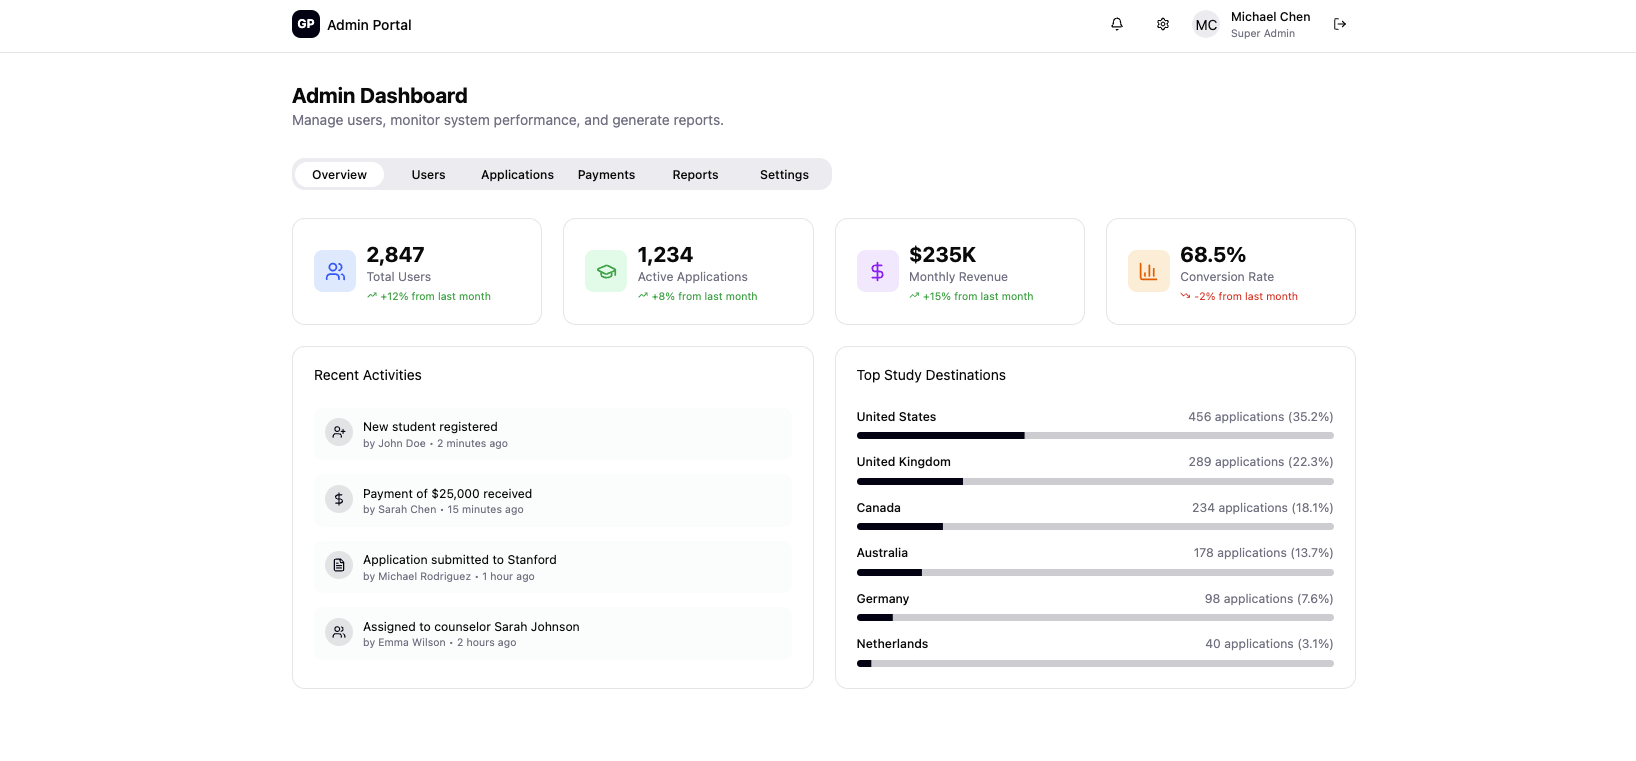
Task: Click the Michael Chen profile name
Action: (1270, 17)
